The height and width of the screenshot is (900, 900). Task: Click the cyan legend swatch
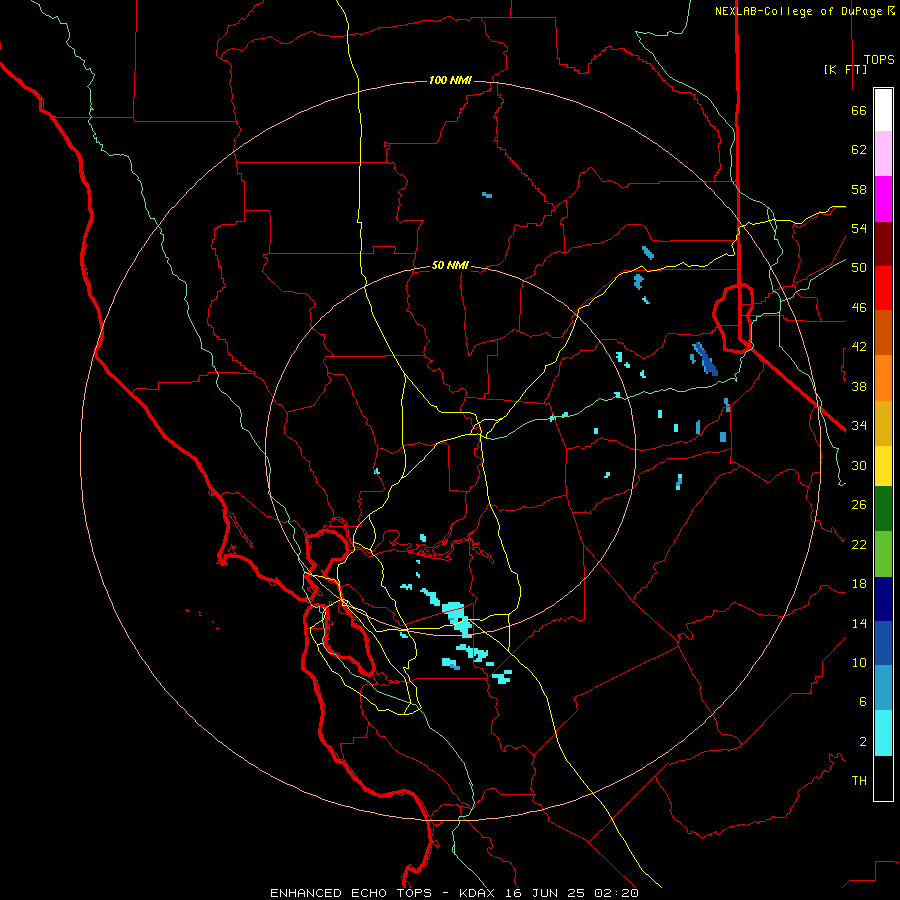[883, 733]
